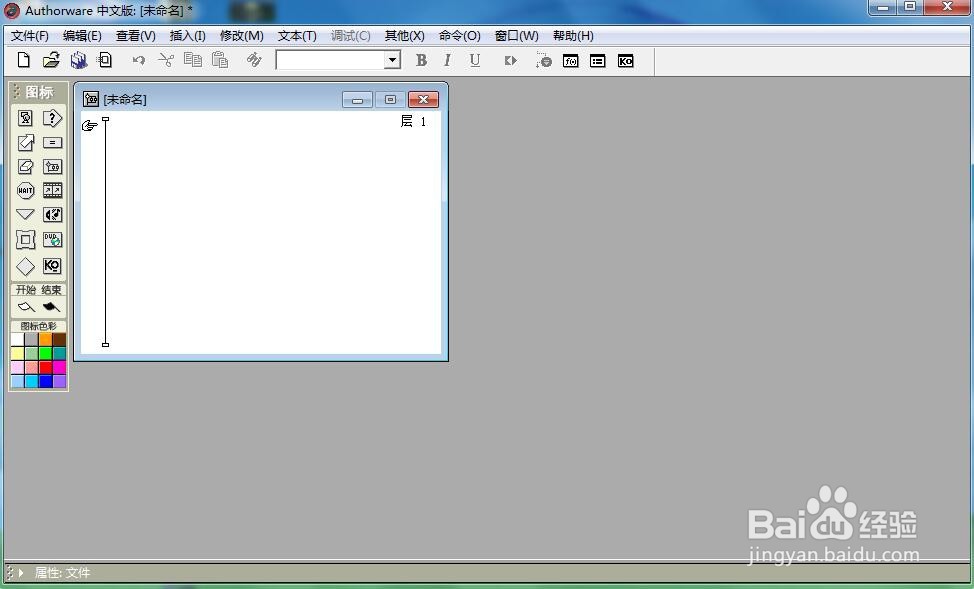Click the Find toolbar icon

[253, 60]
